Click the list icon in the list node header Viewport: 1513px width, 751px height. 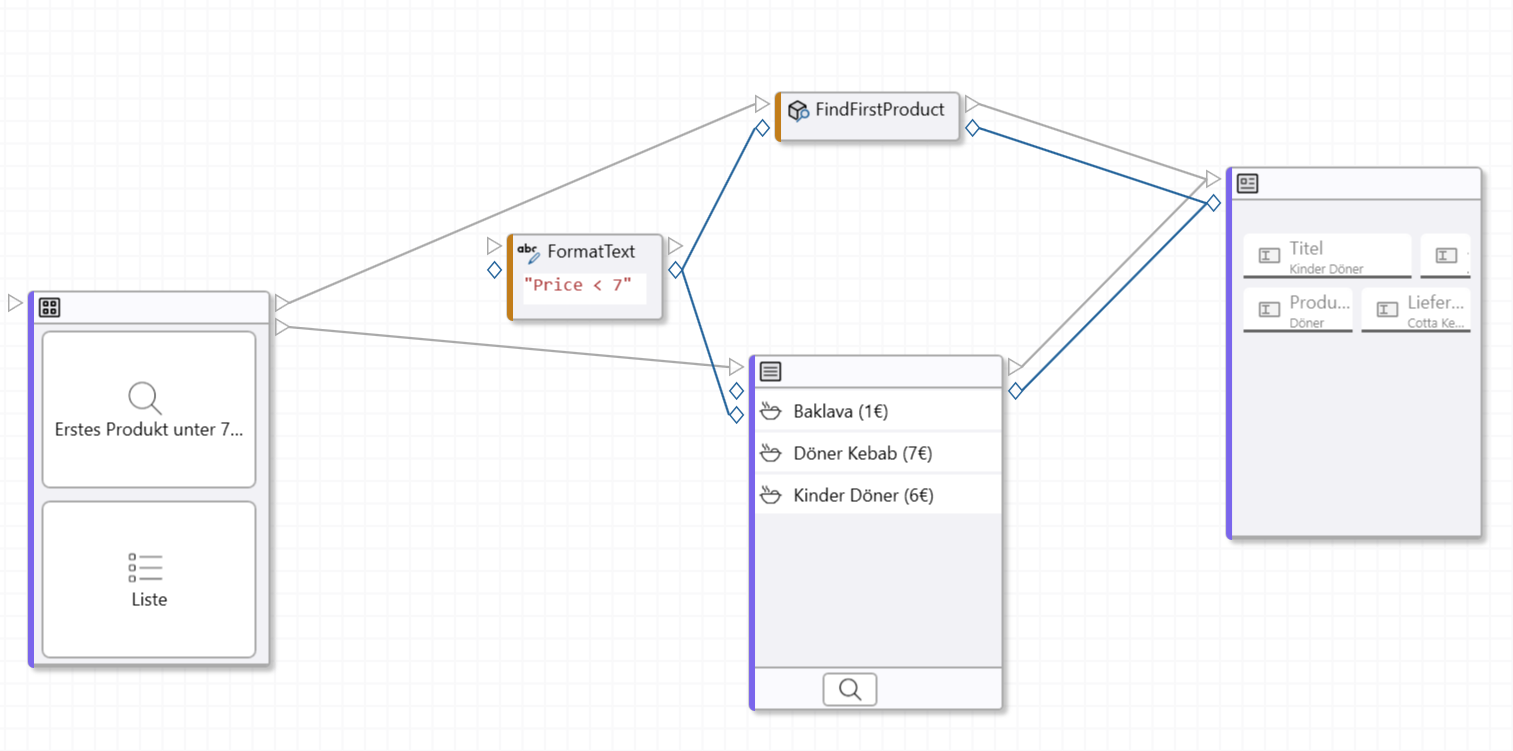click(x=770, y=372)
